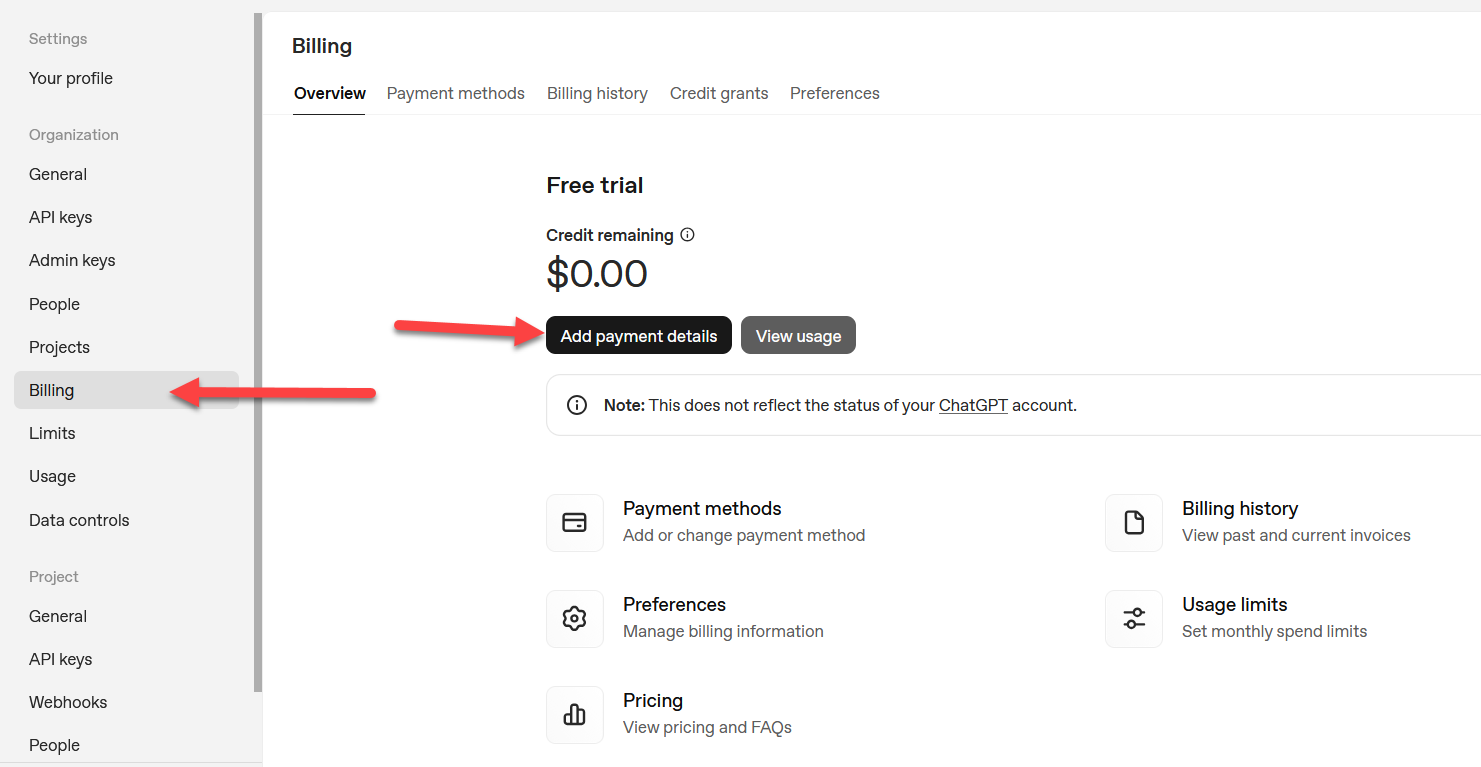Image resolution: width=1481 pixels, height=767 pixels.
Task: Open the Projects sidebar item
Action: (59, 347)
